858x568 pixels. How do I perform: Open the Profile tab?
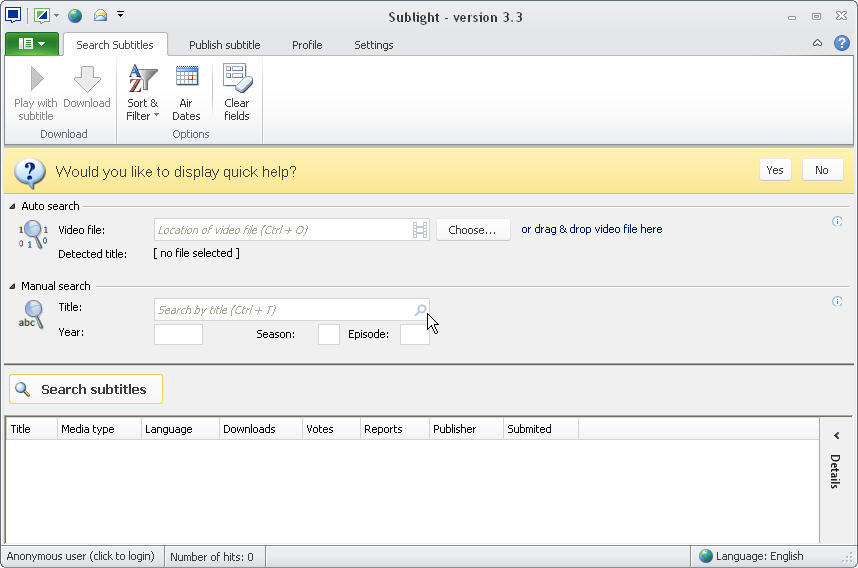point(307,45)
